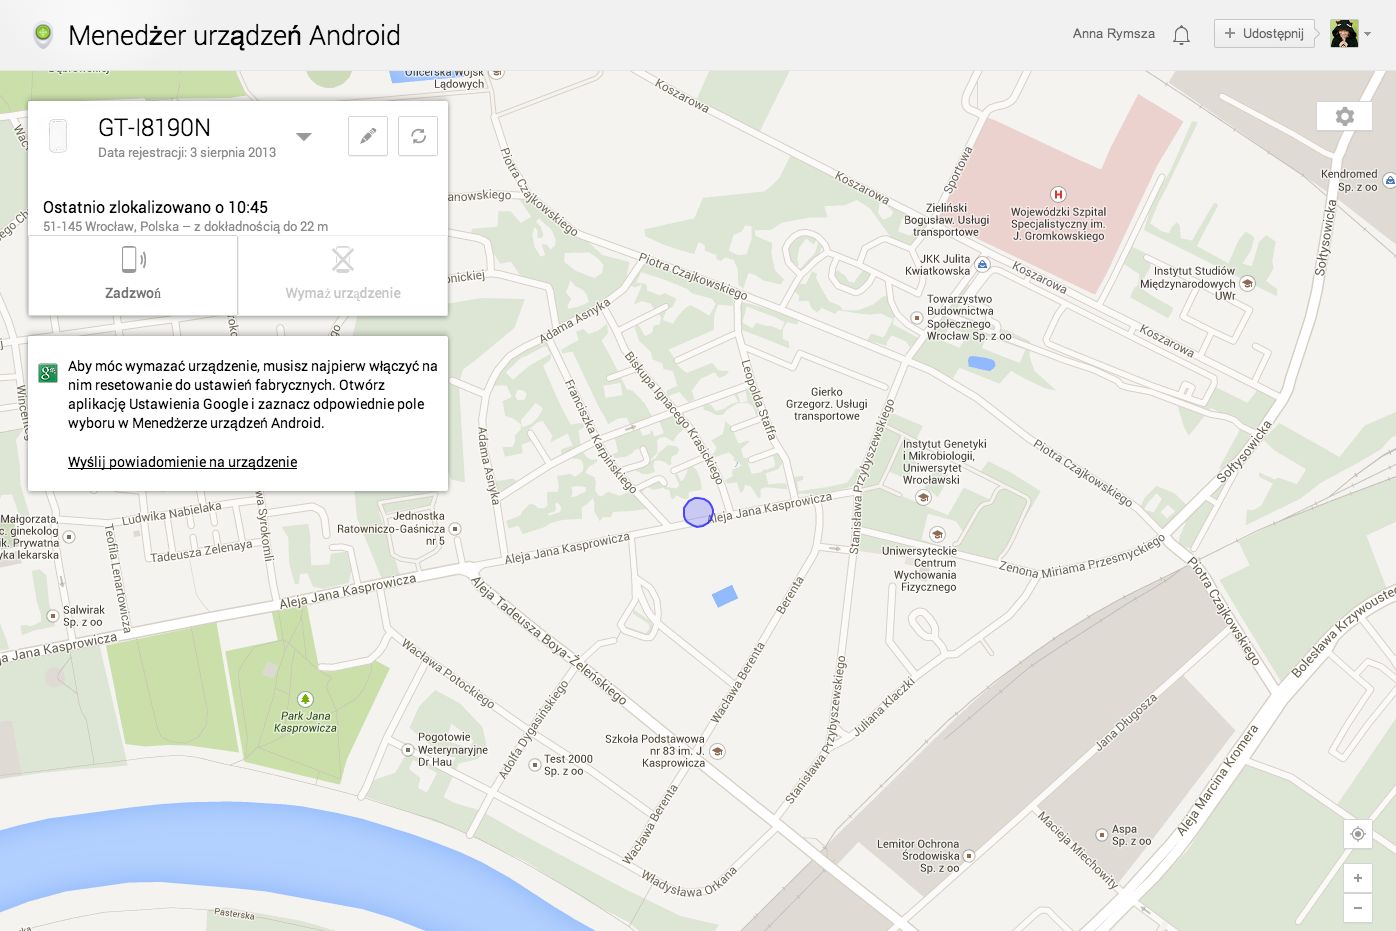Viewport: 1396px width, 931px height.
Task: Open the account avatar menu
Action: [1350, 34]
